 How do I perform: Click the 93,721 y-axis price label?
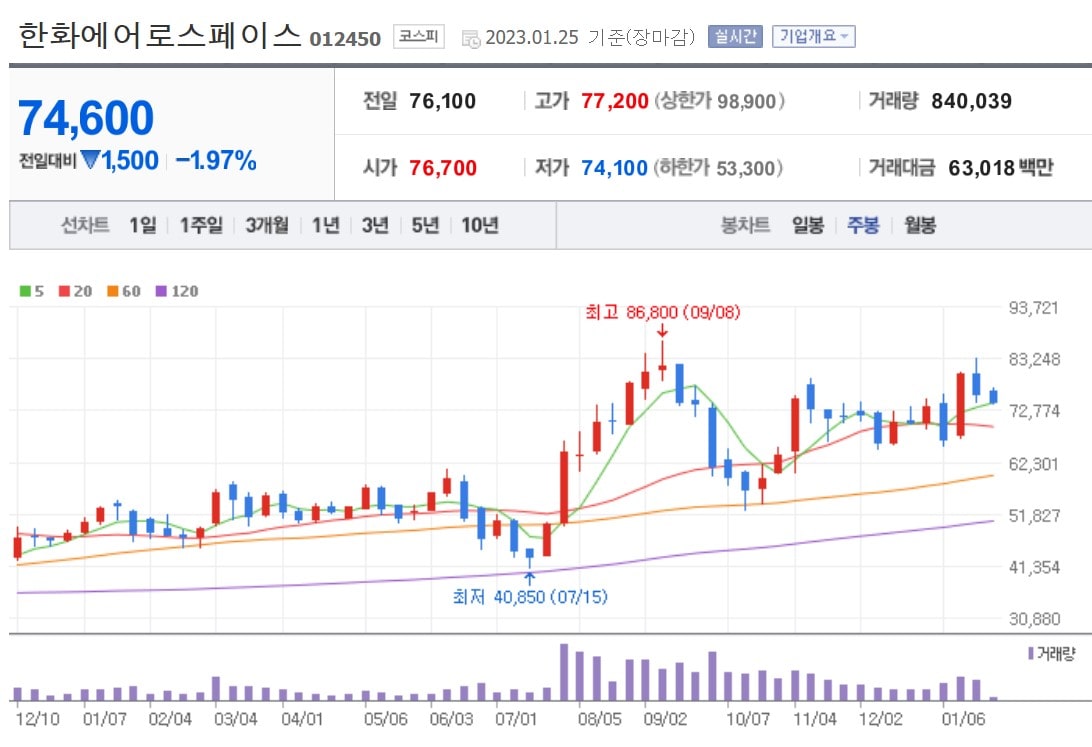pyautogui.click(x=1034, y=308)
